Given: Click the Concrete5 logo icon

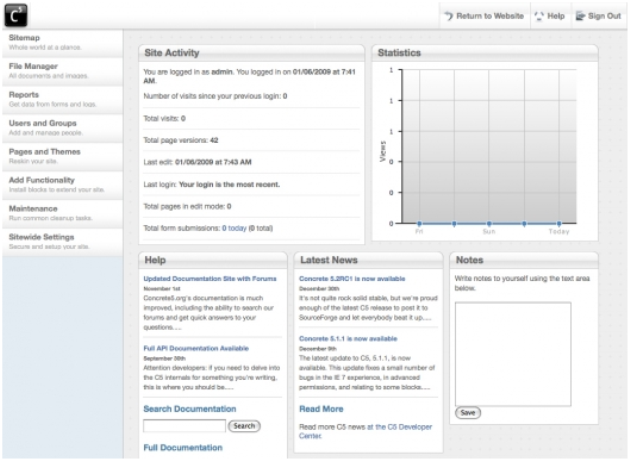Looking at the screenshot, I should [x=17, y=14].
